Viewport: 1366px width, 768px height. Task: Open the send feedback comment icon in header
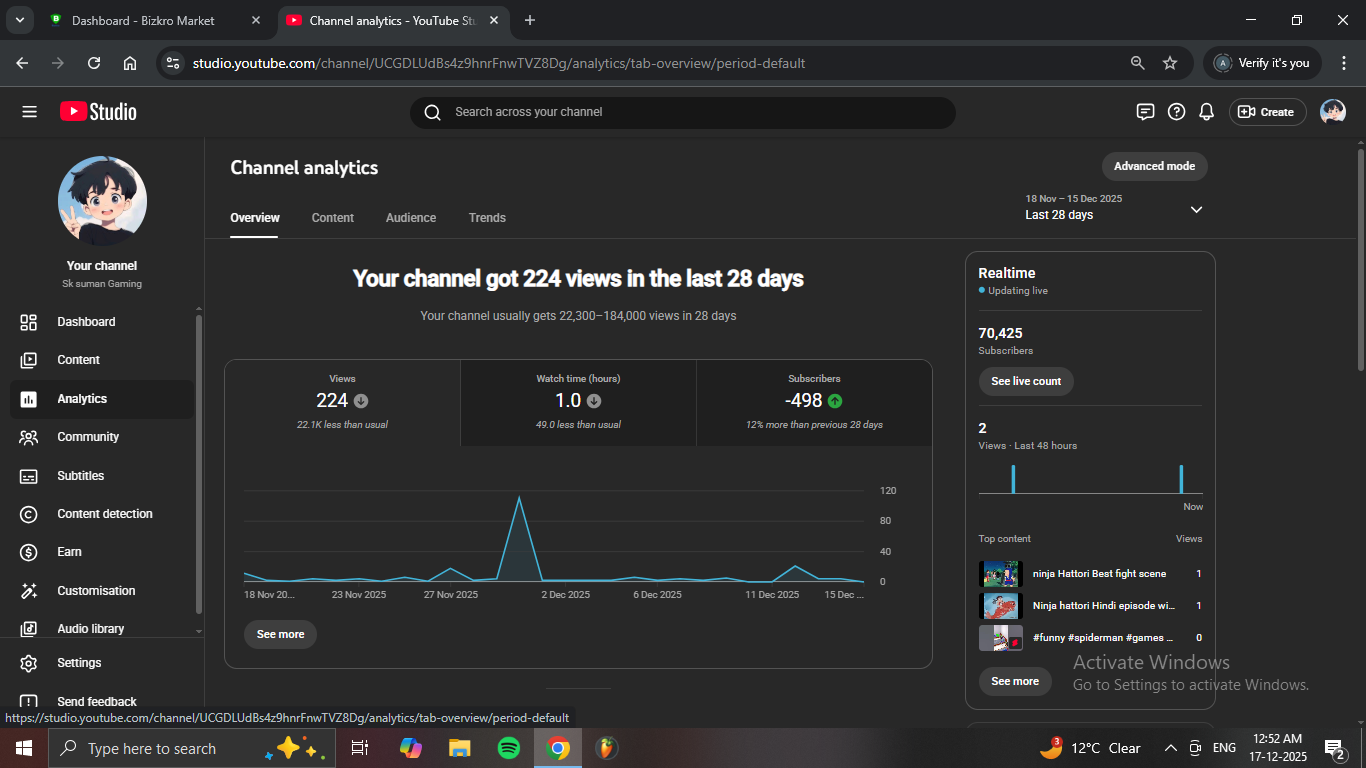click(1146, 112)
